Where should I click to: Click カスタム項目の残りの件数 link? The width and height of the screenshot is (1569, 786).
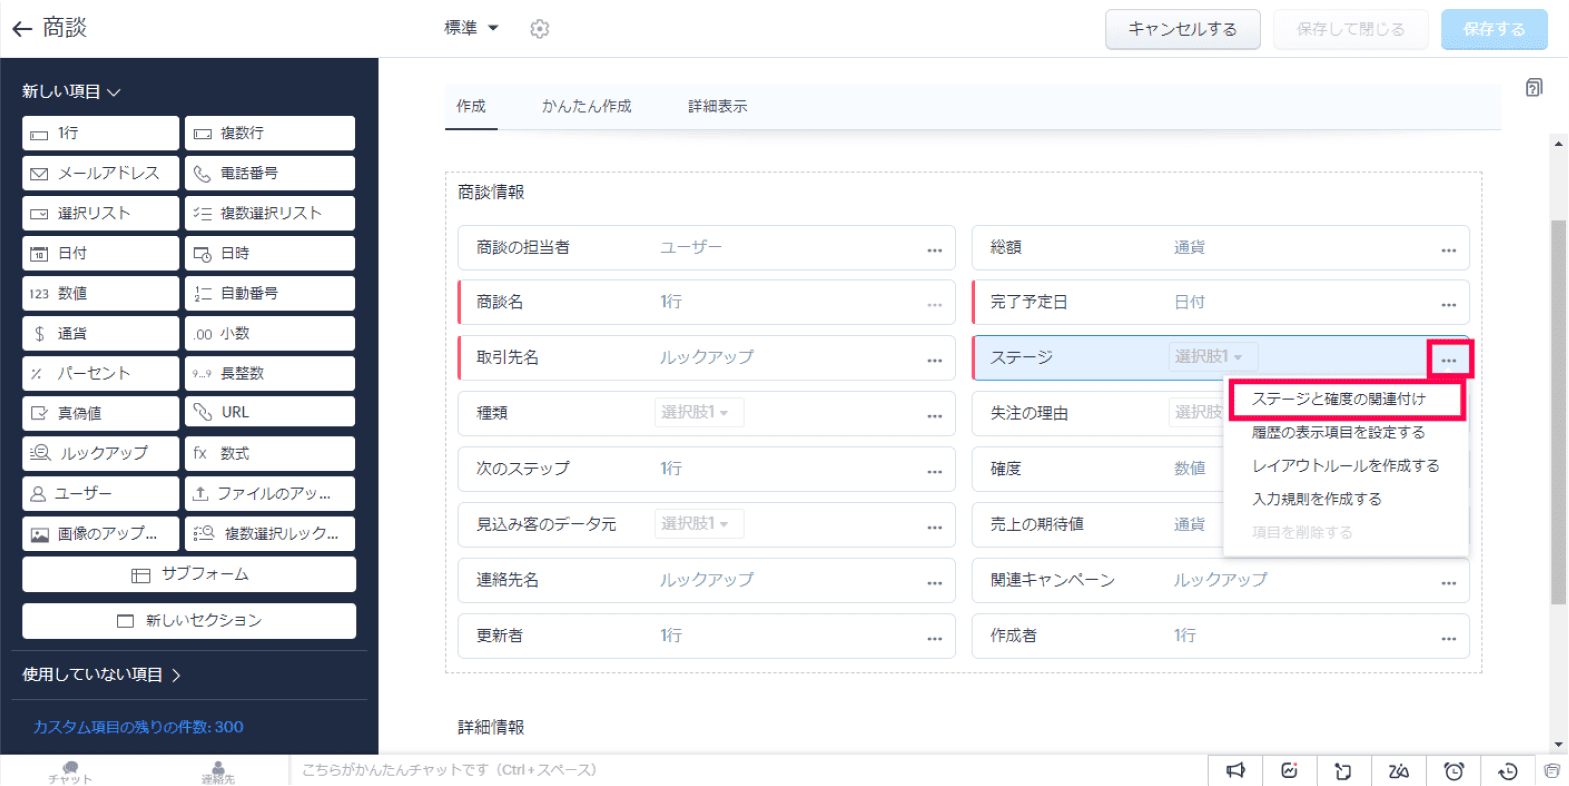point(138,727)
